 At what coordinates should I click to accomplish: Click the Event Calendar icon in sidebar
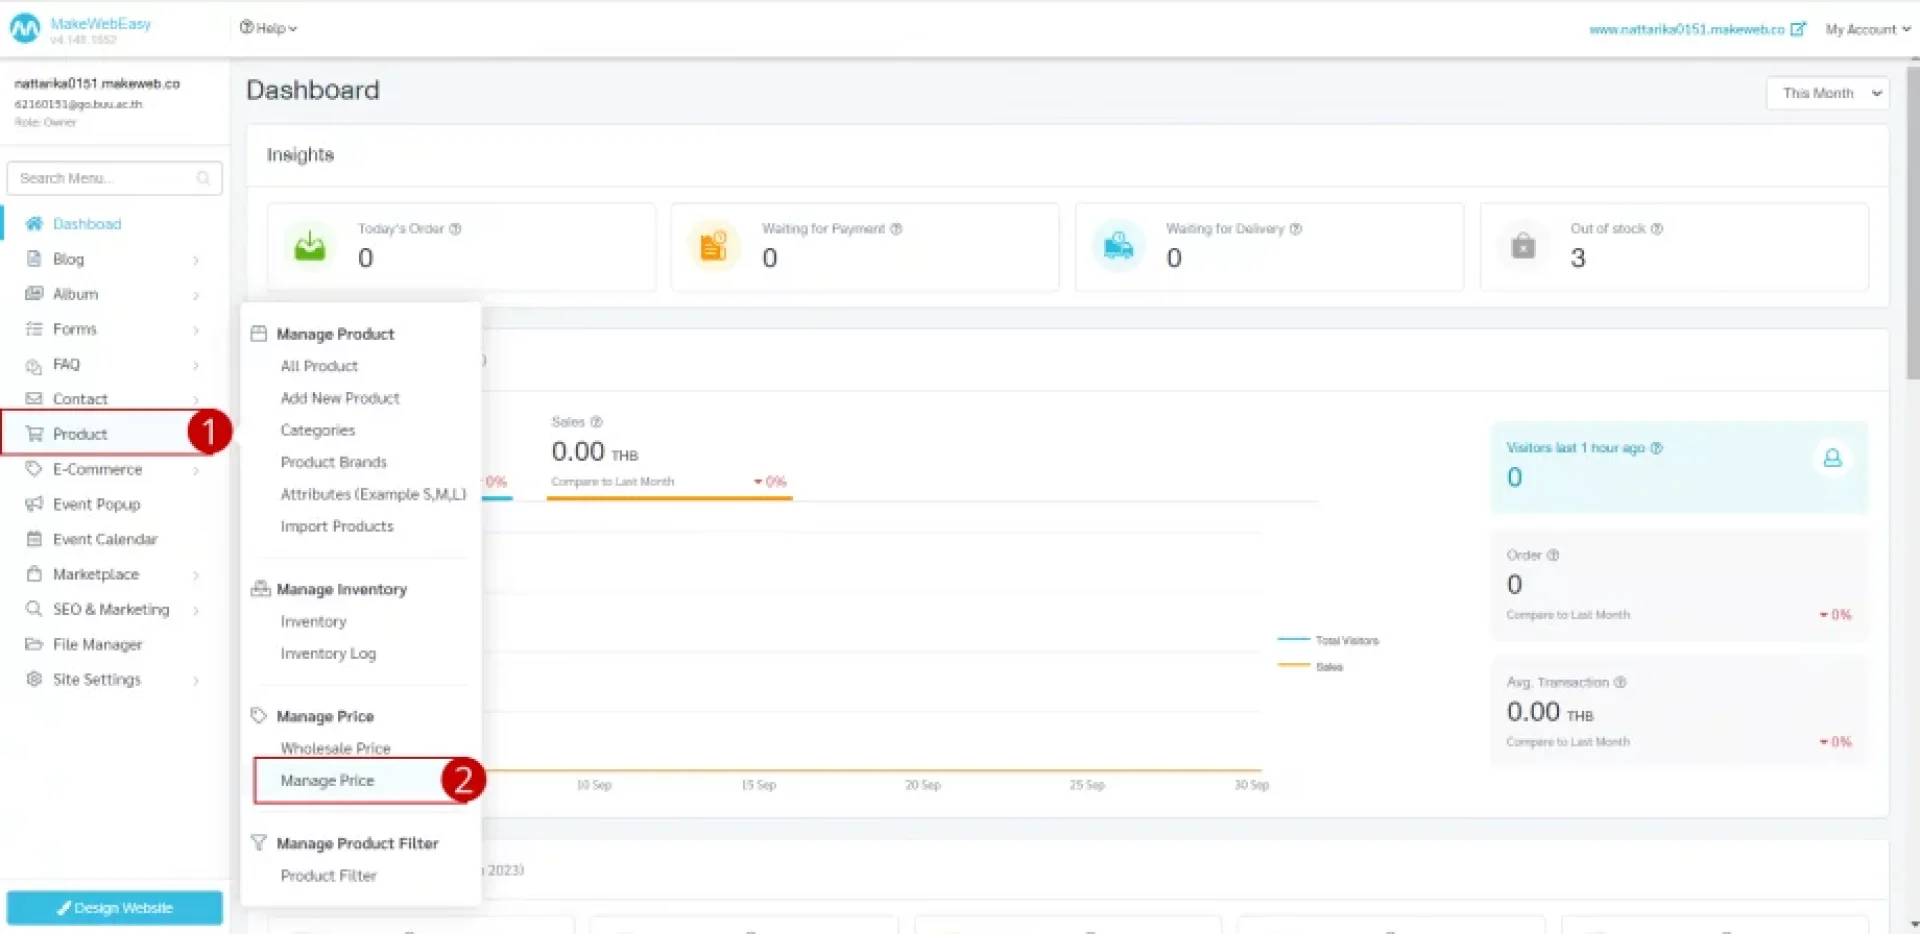34,539
